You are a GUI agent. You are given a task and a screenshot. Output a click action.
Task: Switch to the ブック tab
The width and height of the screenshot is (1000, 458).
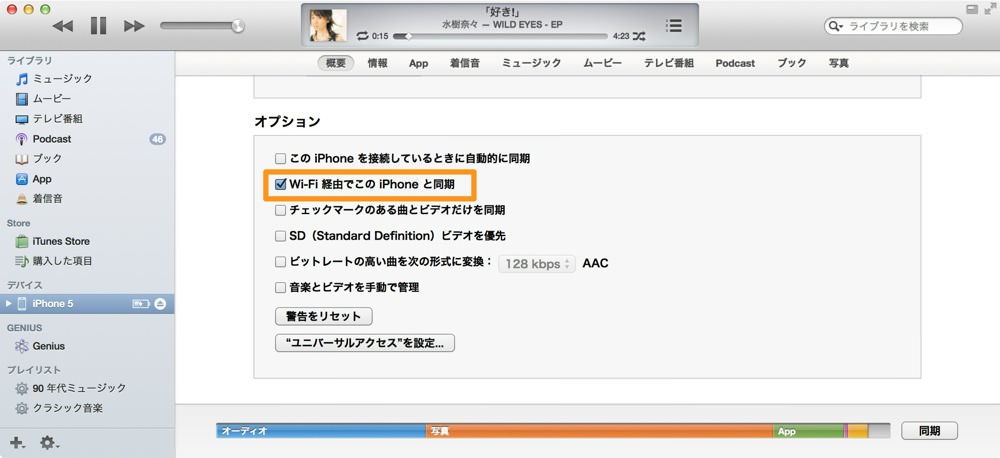791,63
